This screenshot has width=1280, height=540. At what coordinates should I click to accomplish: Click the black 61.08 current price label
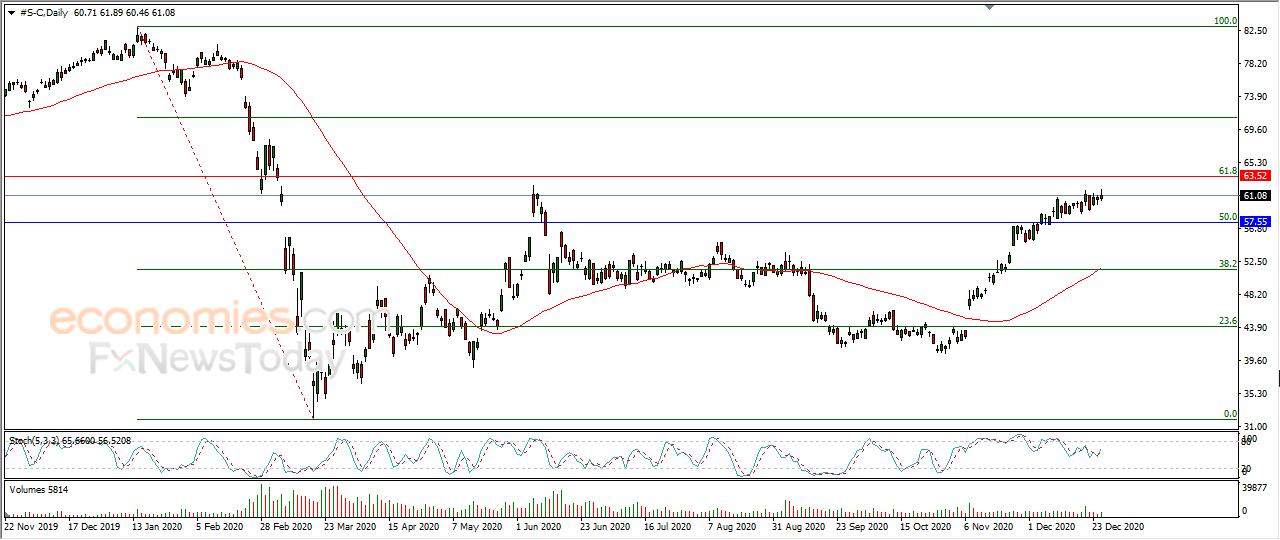[x=1255, y=196]
